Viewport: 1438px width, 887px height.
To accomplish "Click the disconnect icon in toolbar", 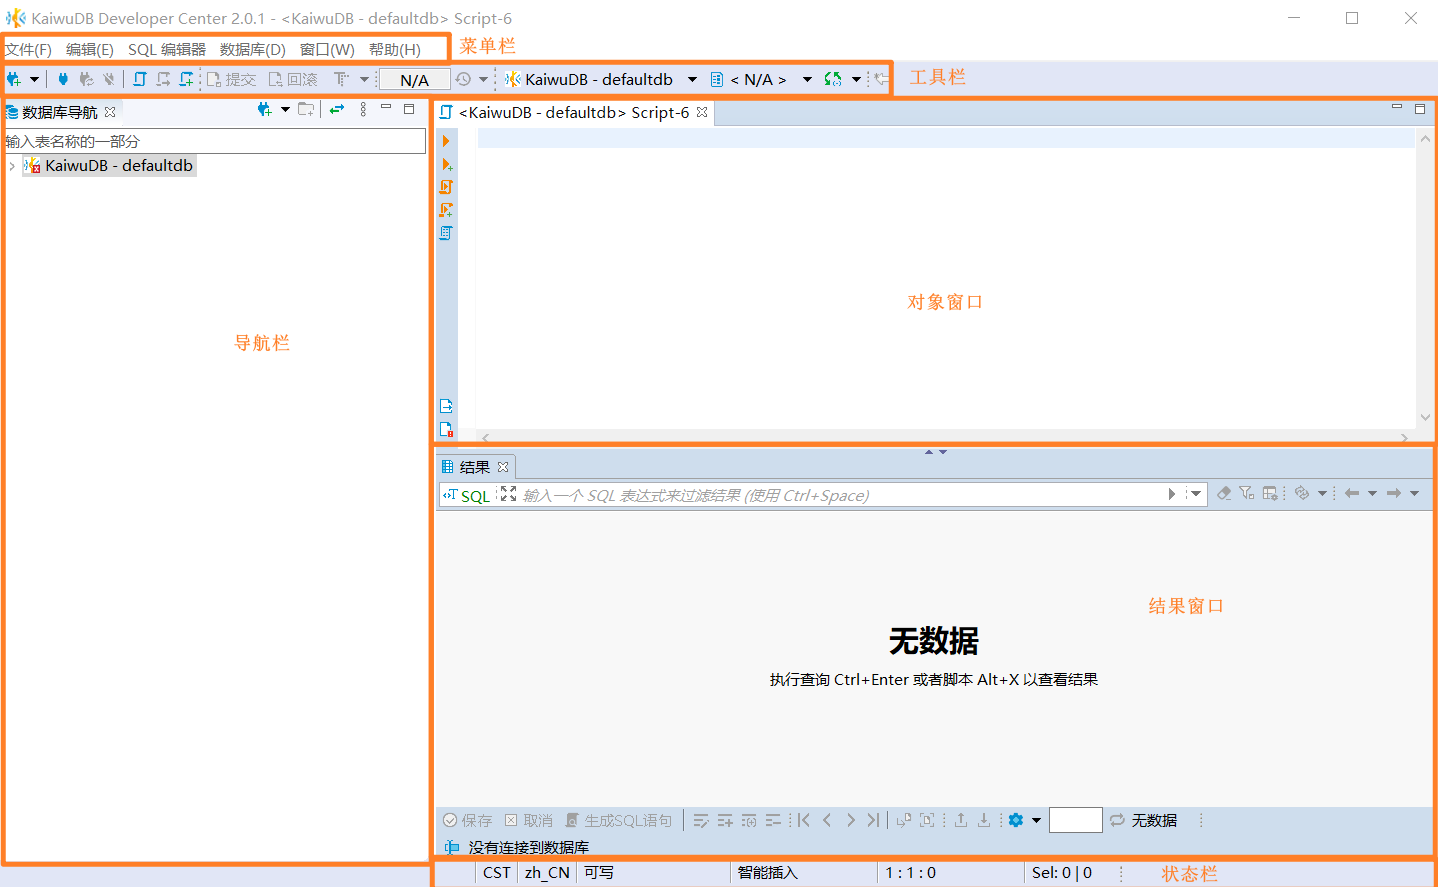I will coord(109,79).
